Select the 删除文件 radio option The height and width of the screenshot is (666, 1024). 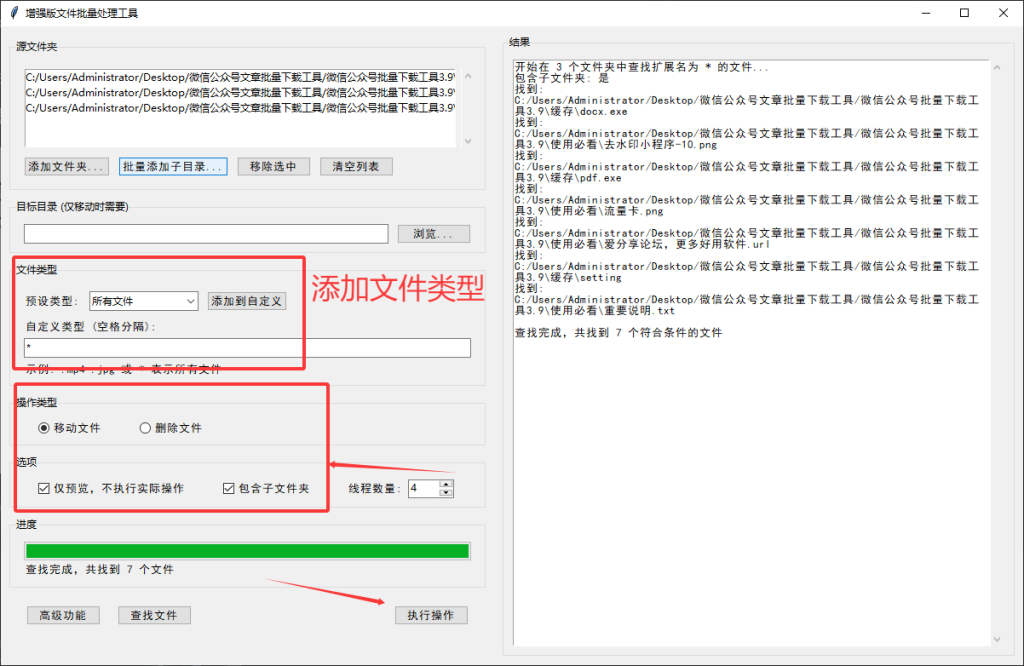click(145, 428)
